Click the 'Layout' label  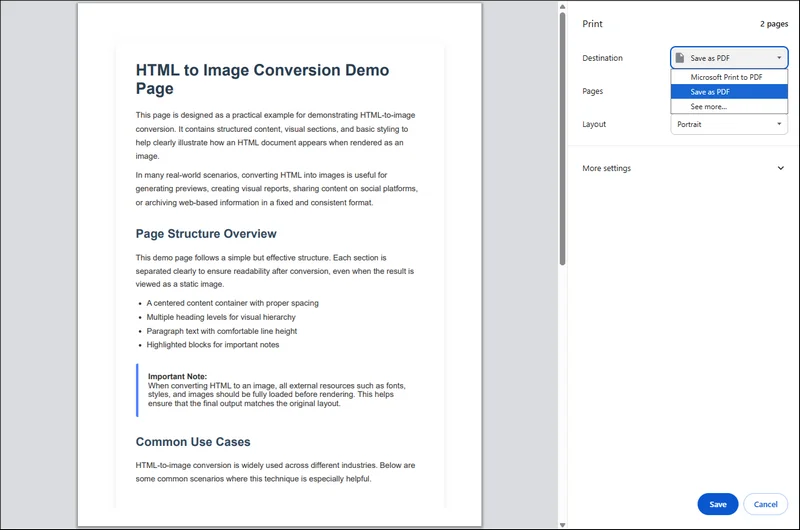pos(594,124)
